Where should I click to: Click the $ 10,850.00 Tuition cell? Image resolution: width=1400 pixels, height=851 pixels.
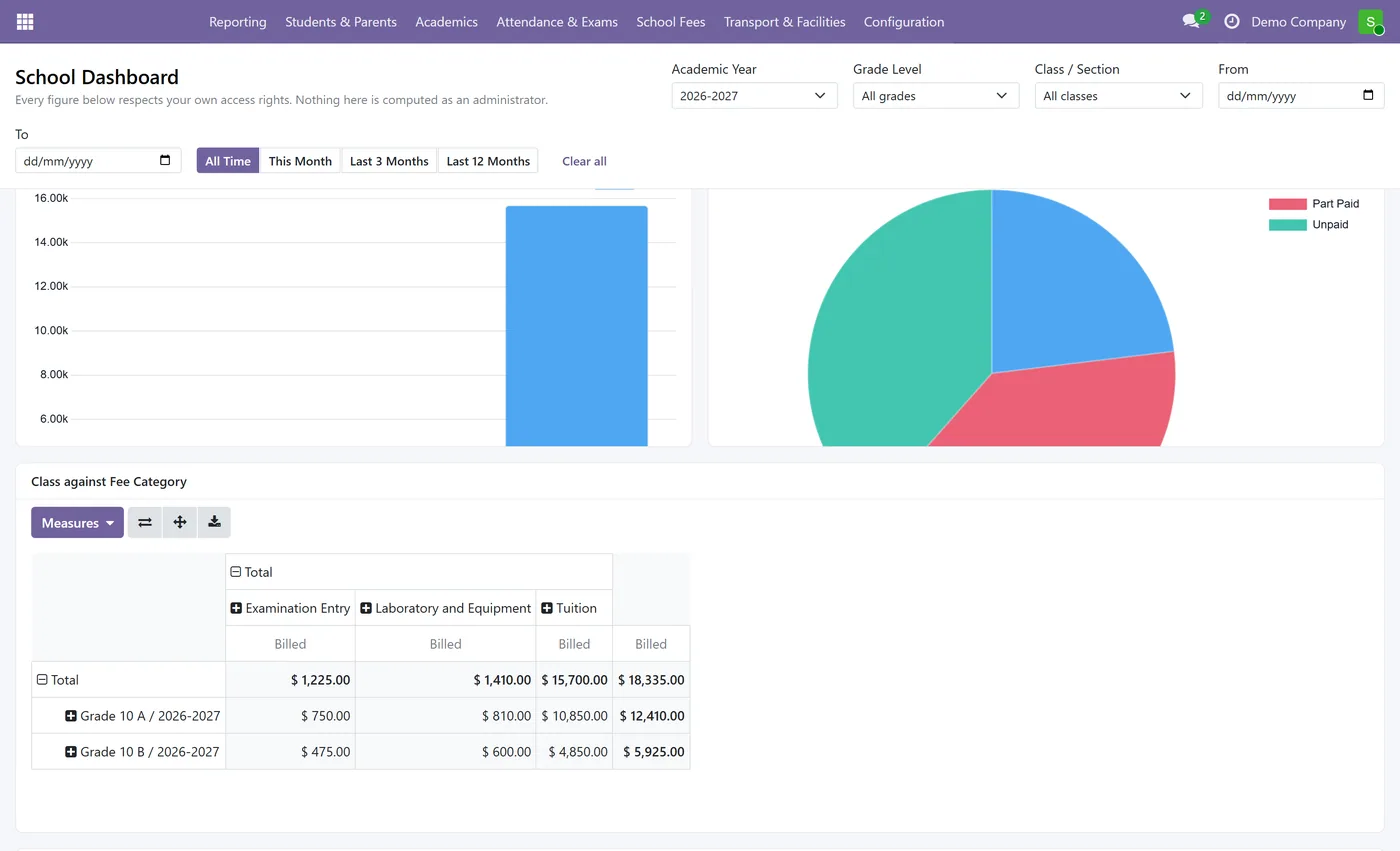(574, 716)
